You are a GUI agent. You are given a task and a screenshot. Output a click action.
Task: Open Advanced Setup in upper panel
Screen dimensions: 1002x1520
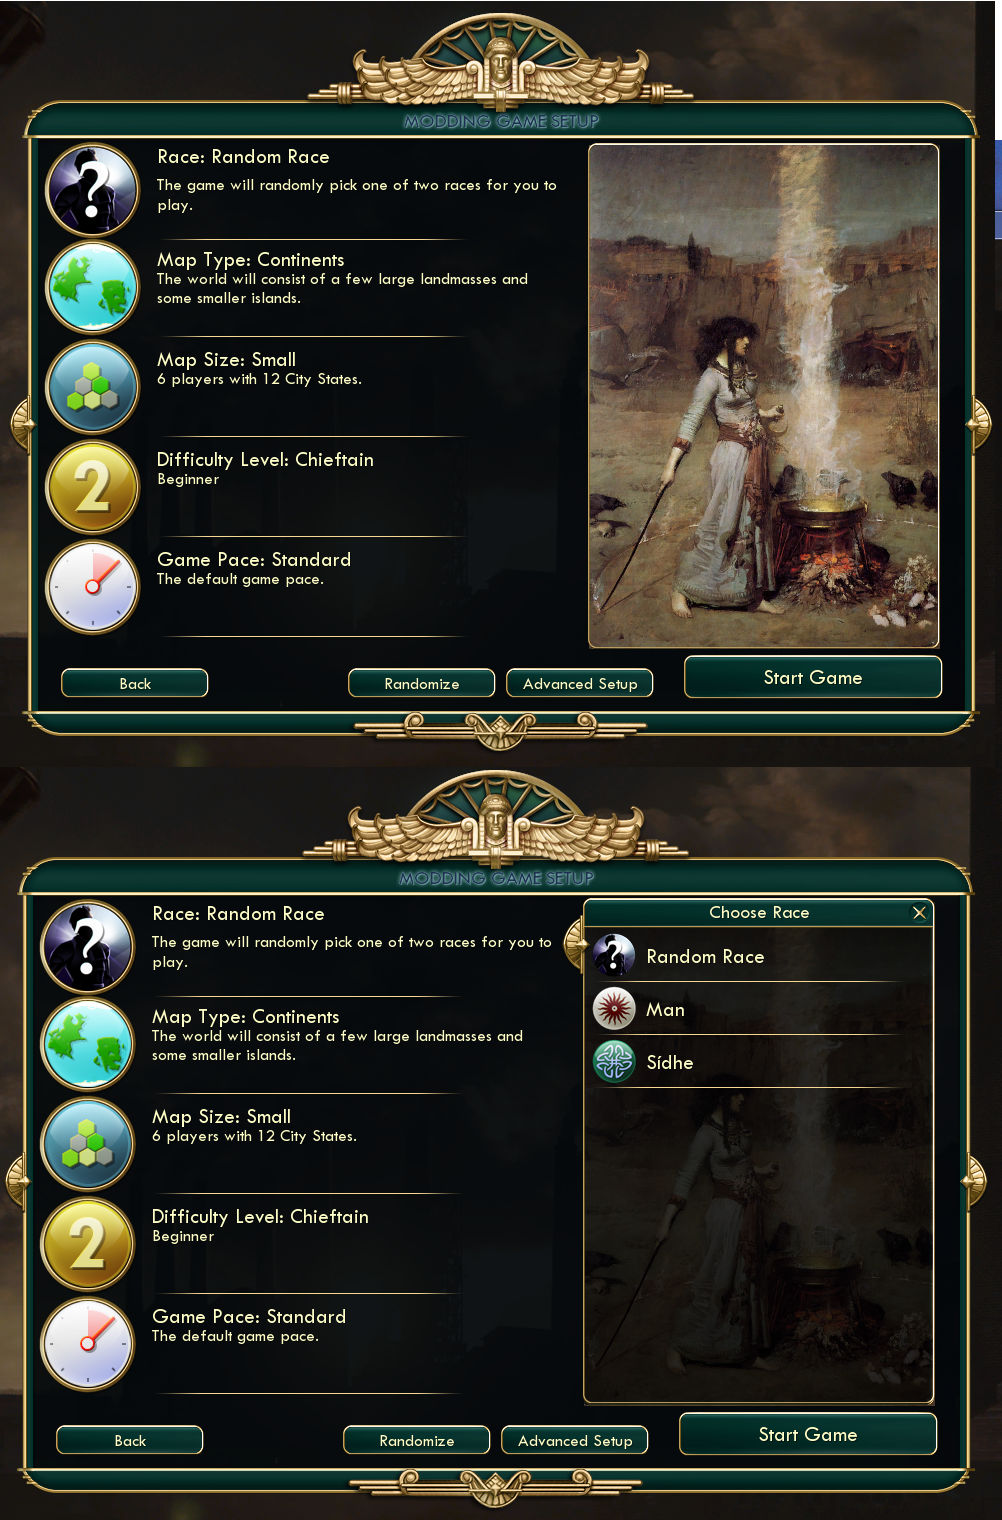[x=580, y=683]
